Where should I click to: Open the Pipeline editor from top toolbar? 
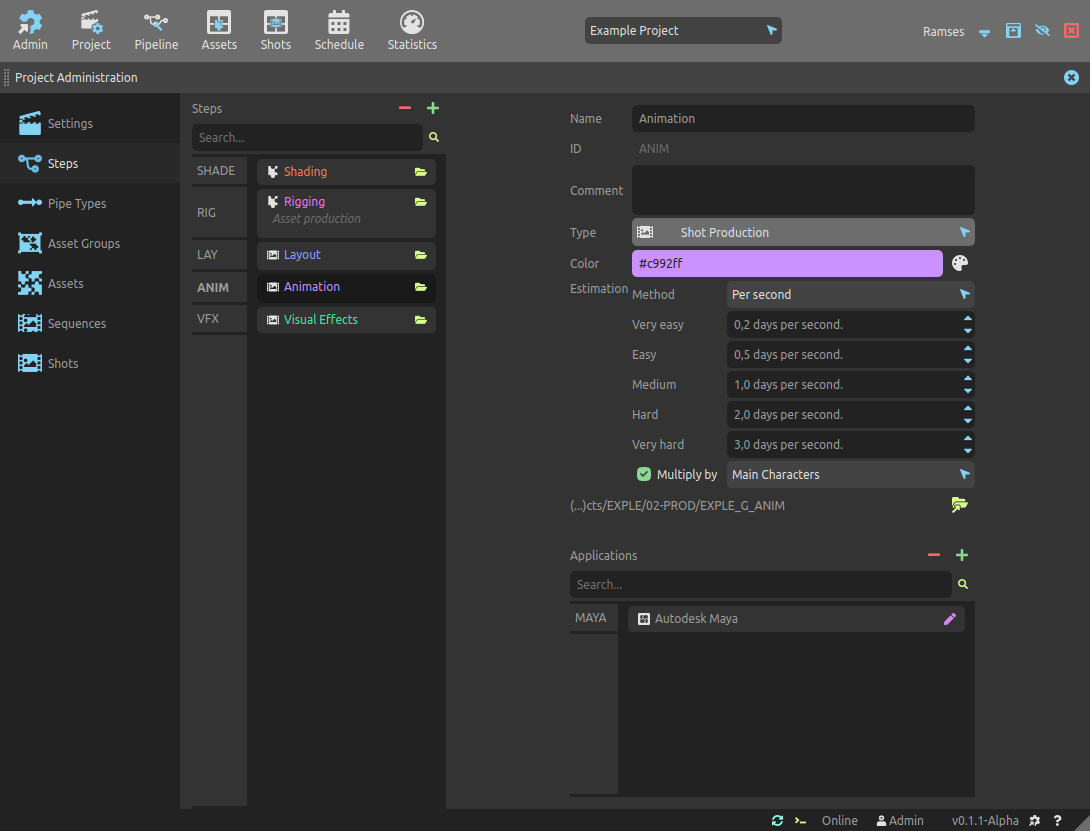tap(156, 30)
